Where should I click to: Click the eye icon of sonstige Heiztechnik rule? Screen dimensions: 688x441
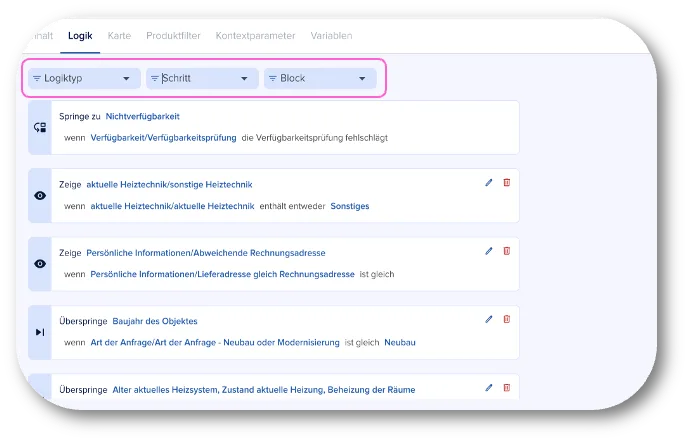40,196
